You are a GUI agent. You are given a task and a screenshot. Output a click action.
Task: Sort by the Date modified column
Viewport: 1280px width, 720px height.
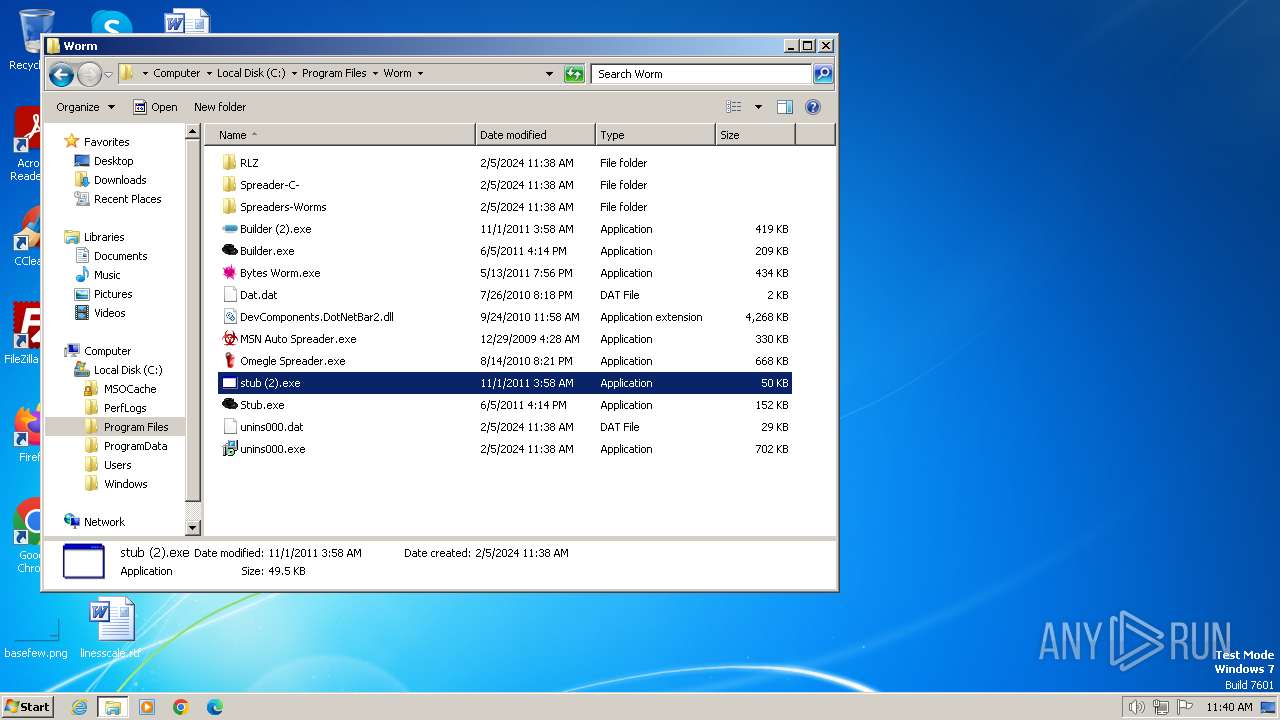coord(535,135)
